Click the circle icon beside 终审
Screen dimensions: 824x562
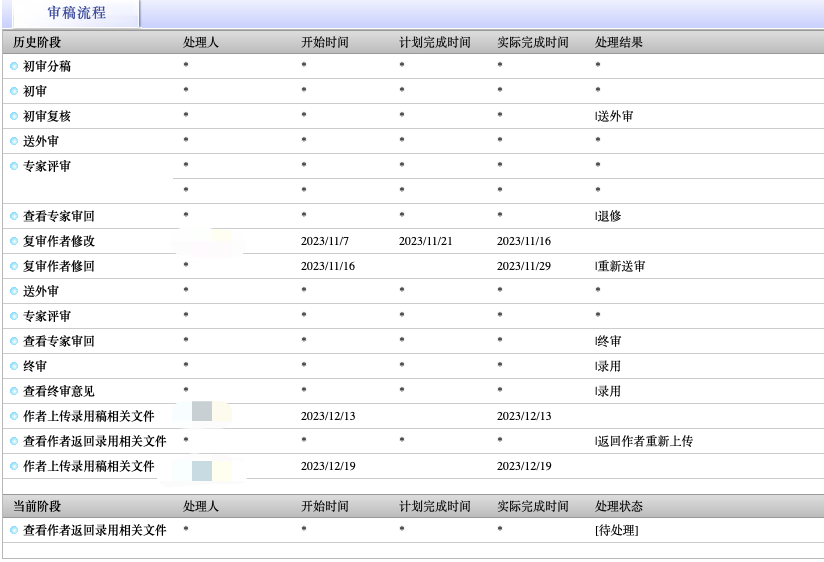point(14,366)
